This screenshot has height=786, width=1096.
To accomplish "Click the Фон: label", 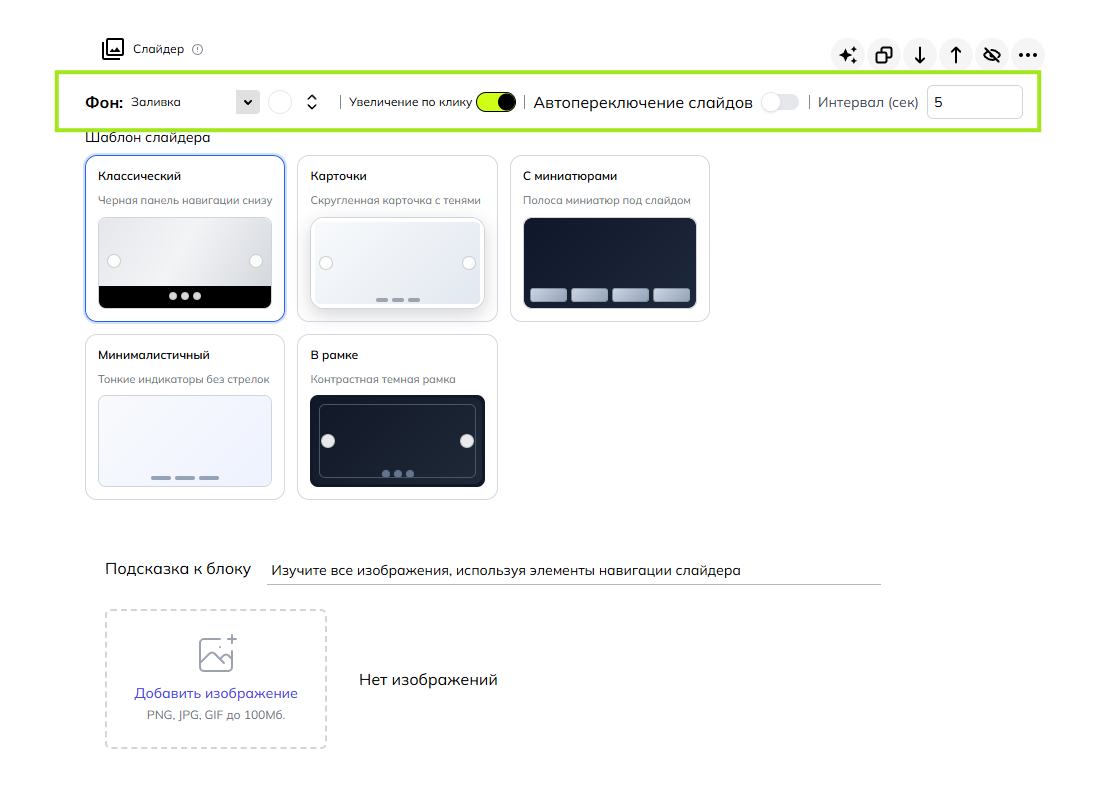I will click(x=104, y=103).
